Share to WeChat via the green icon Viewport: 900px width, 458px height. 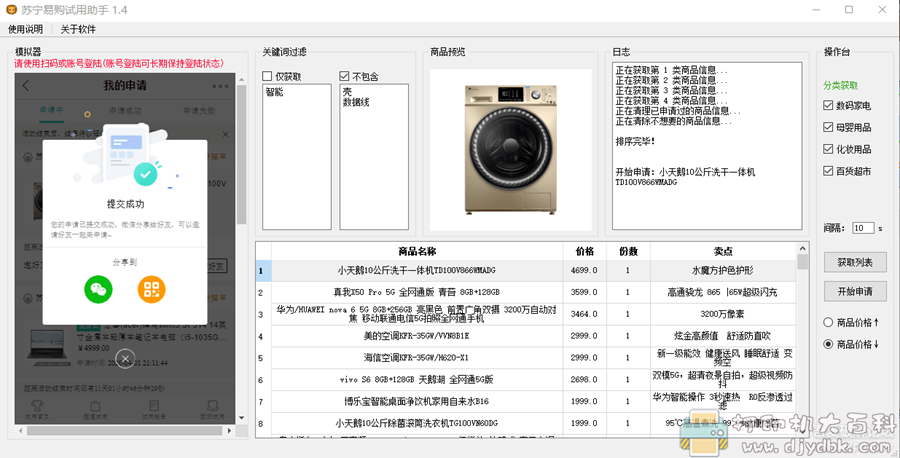click(98, 289)
